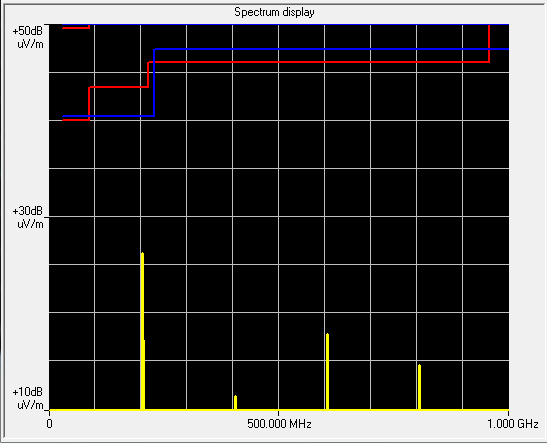Click the red limit line middle step segment
This screenshot has width=547, height=444.
[x=119, y=87]
